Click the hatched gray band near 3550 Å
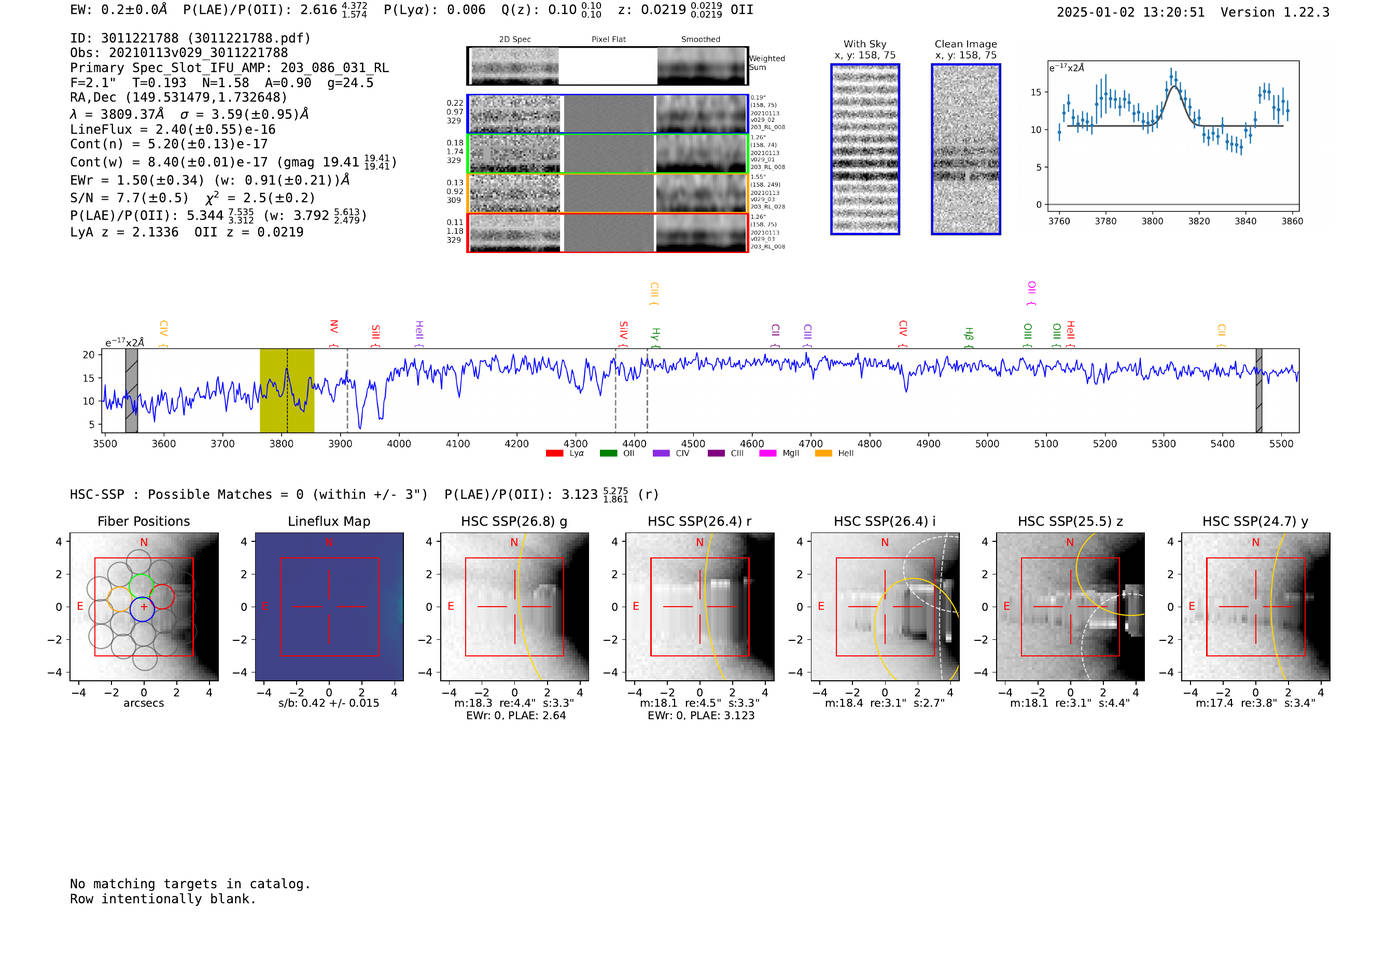 point(131,391)
